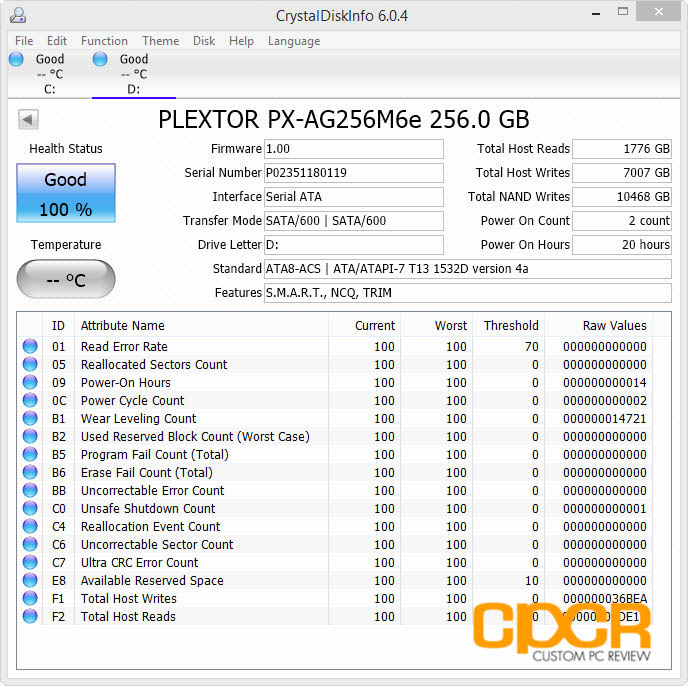Click the blue status orb for disk C:
Screen dimensions: 688x686
coord(16,59)
